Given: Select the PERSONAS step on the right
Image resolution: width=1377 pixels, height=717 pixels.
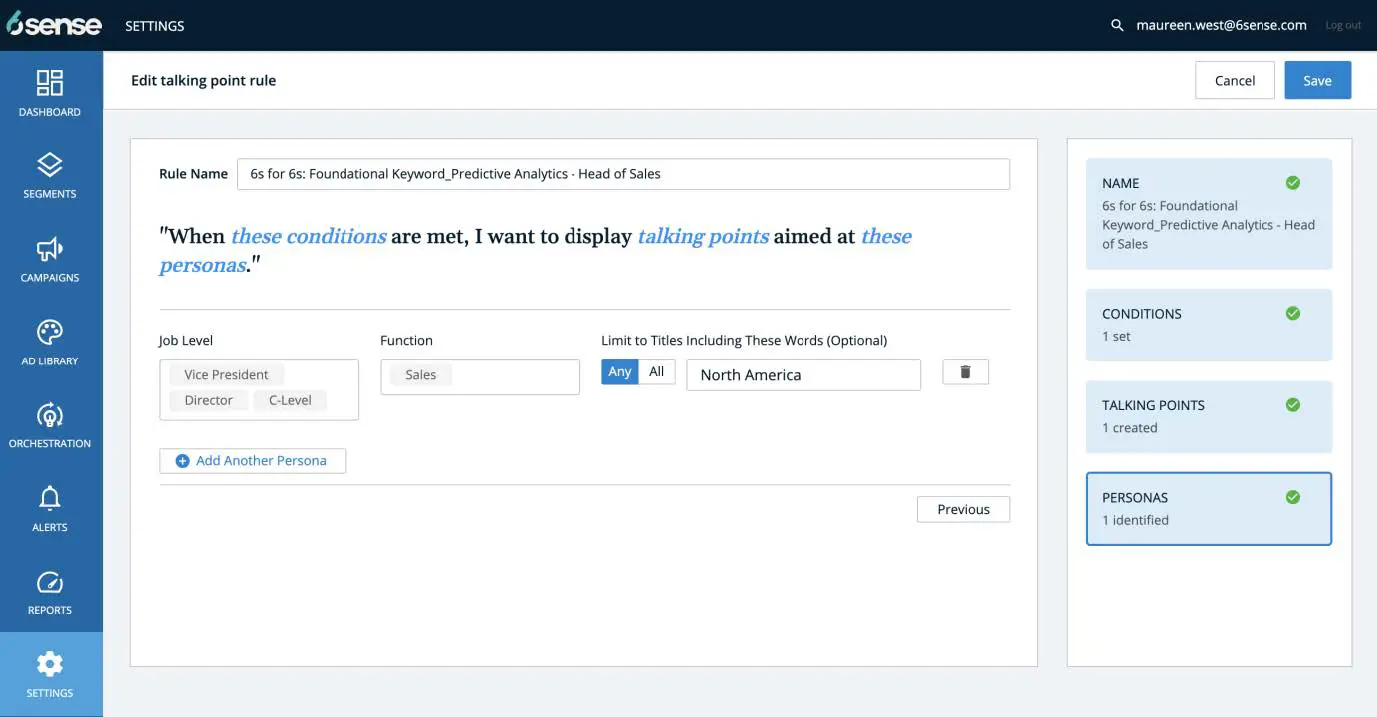Looking at the screenshot, I should tap(1208, 508).
